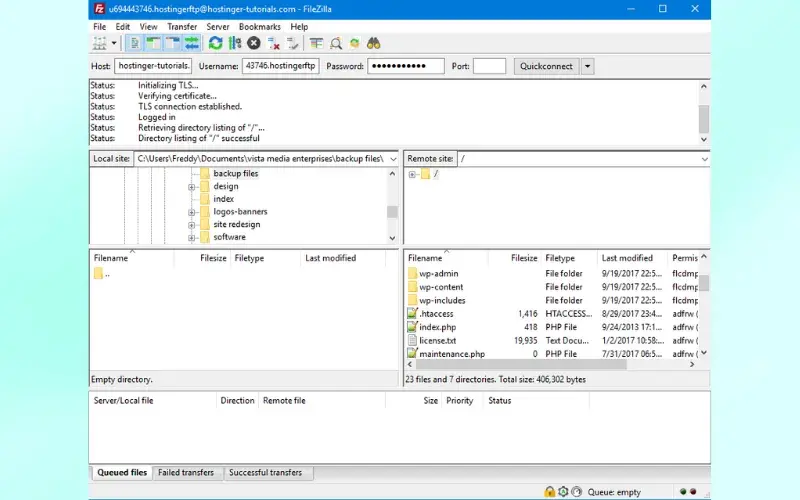Refresh the file and folder lists
This screenshot has height=500, width=800.
[216, 43]
